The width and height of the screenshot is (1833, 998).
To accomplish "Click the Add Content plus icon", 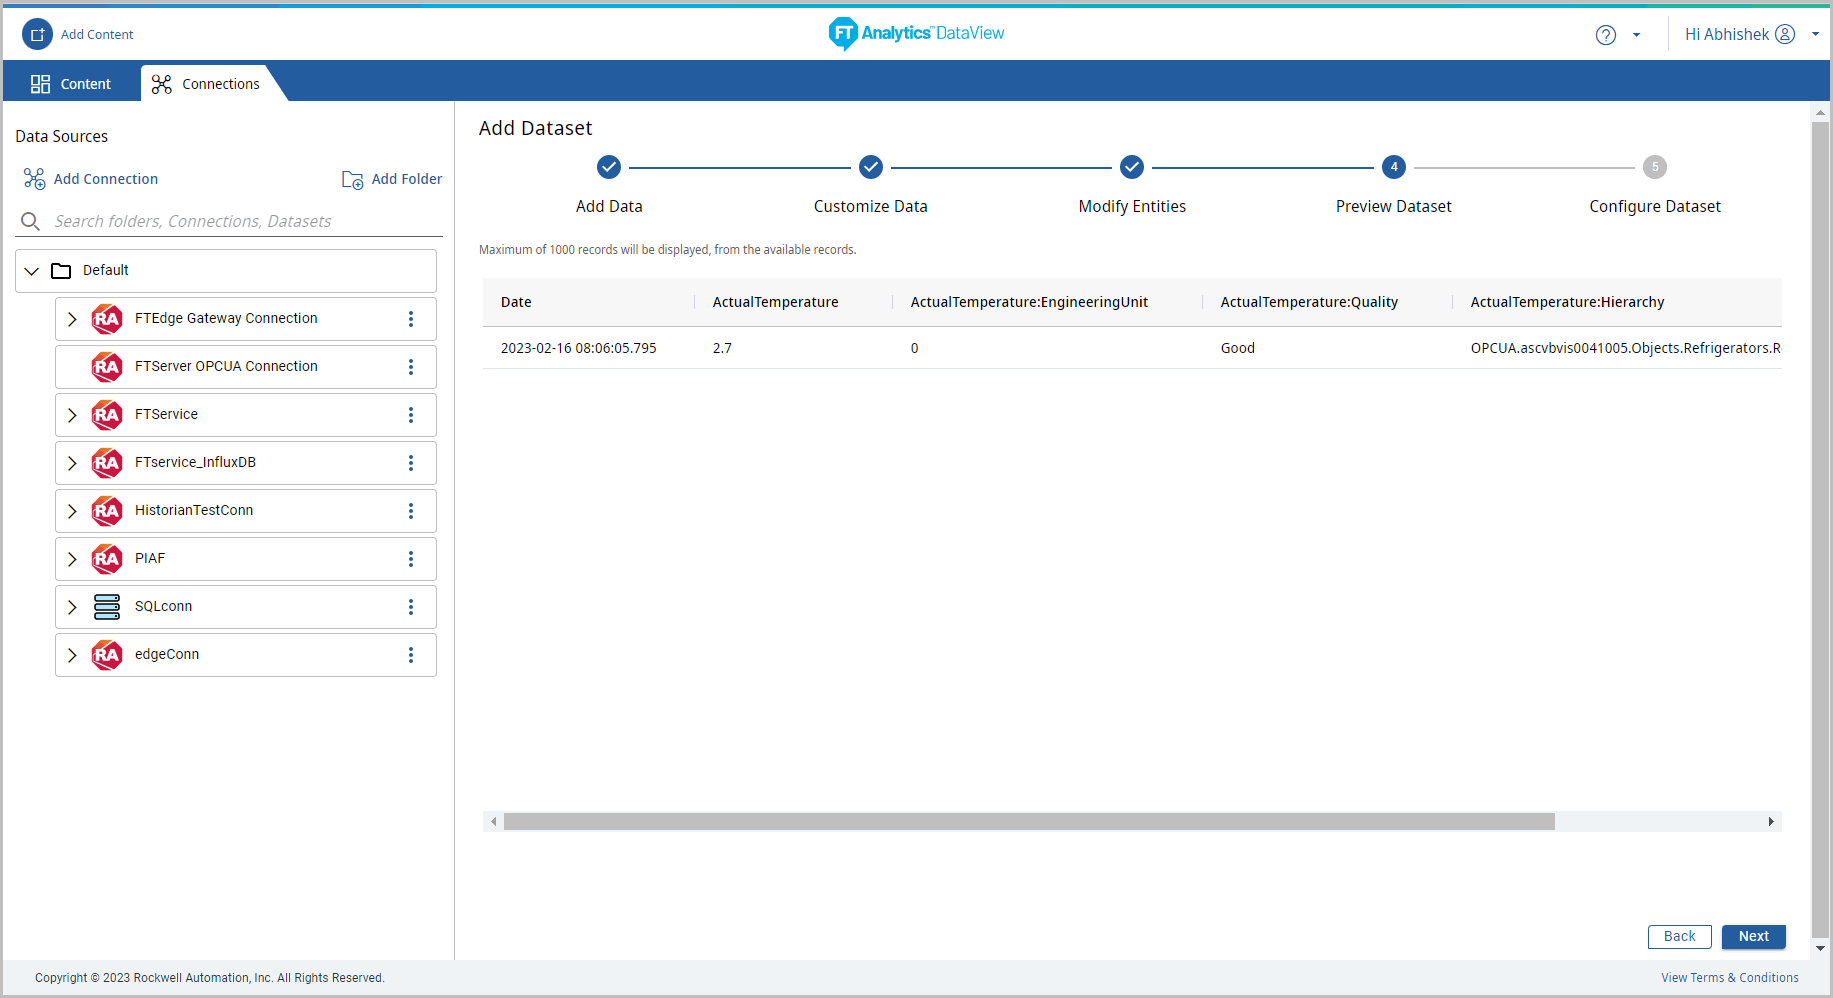I will (x=37, y=34).
